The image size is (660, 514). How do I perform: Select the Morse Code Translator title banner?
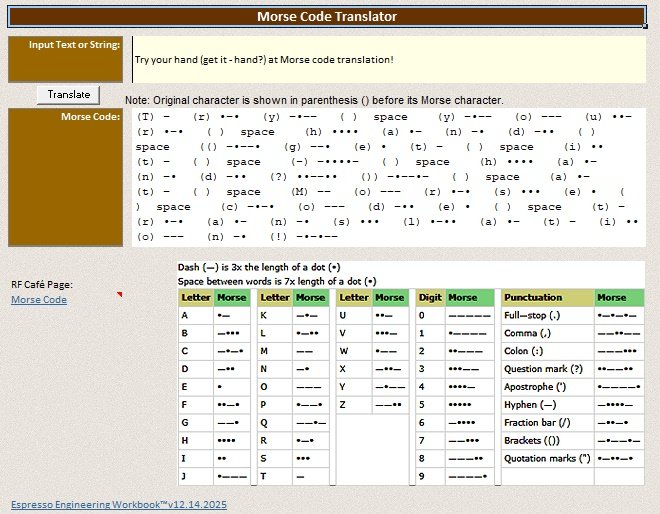[327, 17]
